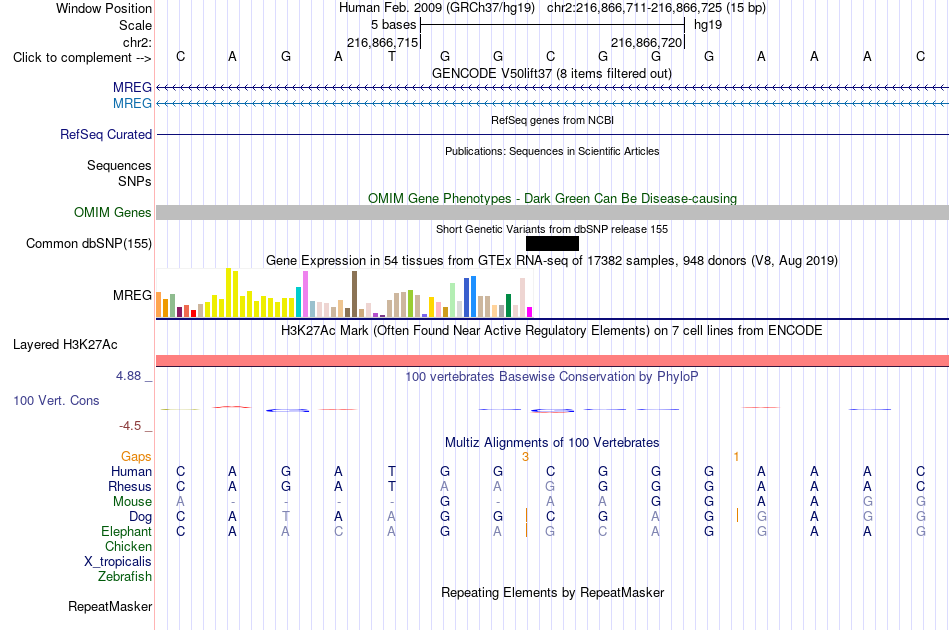Click the Mouse species label
950x630 pixels.
pos(132,502)
